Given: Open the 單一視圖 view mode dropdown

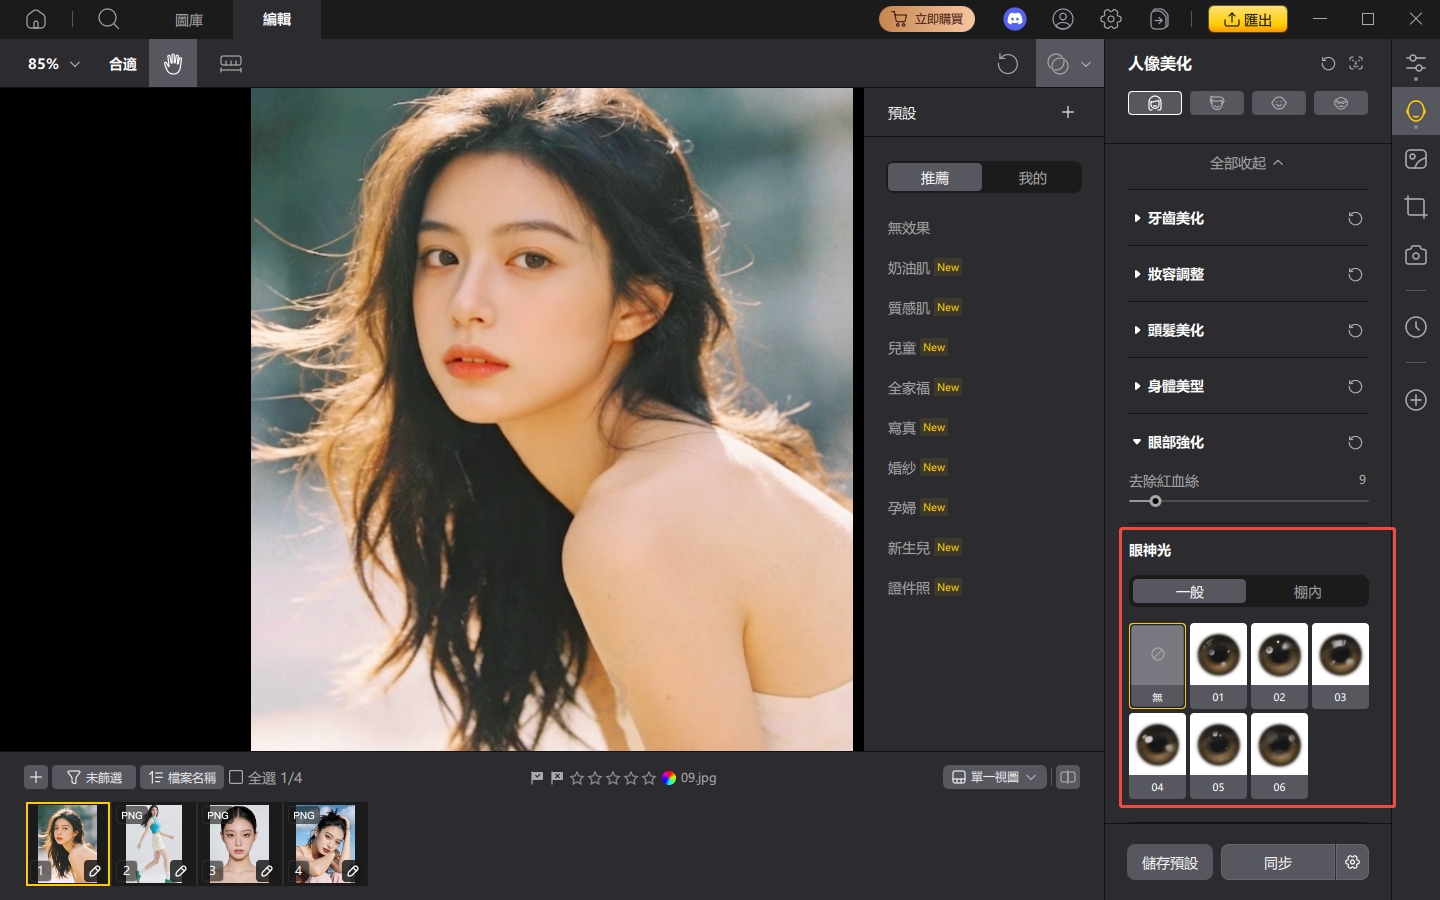Looking at the screenshot, I should [994, 777].
